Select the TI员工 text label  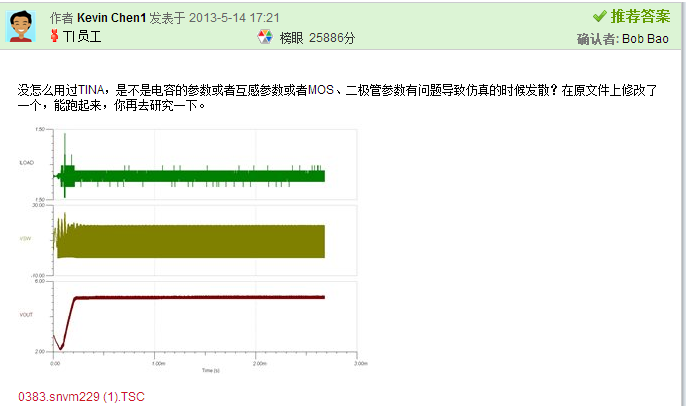point(82,36)
